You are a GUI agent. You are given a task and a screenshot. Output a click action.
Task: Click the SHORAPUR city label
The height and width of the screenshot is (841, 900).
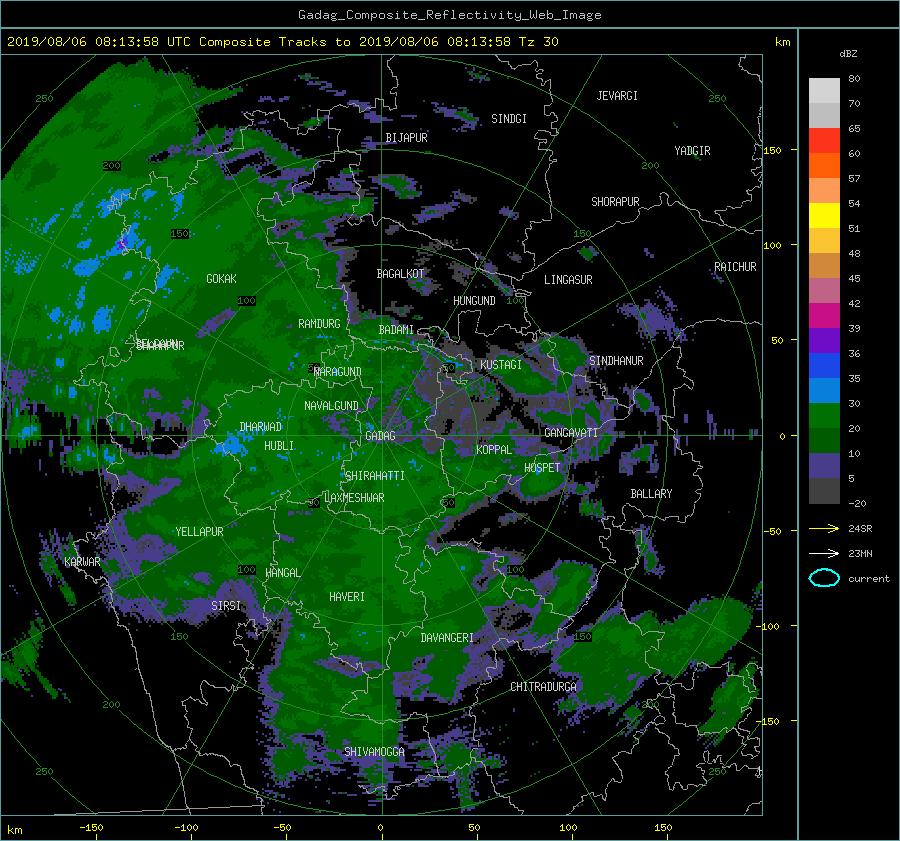[615, 202]
